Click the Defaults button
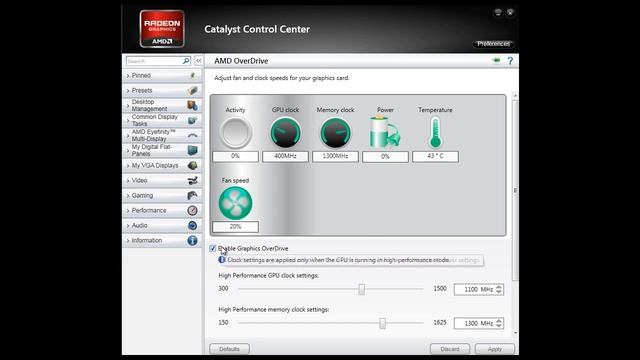 (229, 349)
